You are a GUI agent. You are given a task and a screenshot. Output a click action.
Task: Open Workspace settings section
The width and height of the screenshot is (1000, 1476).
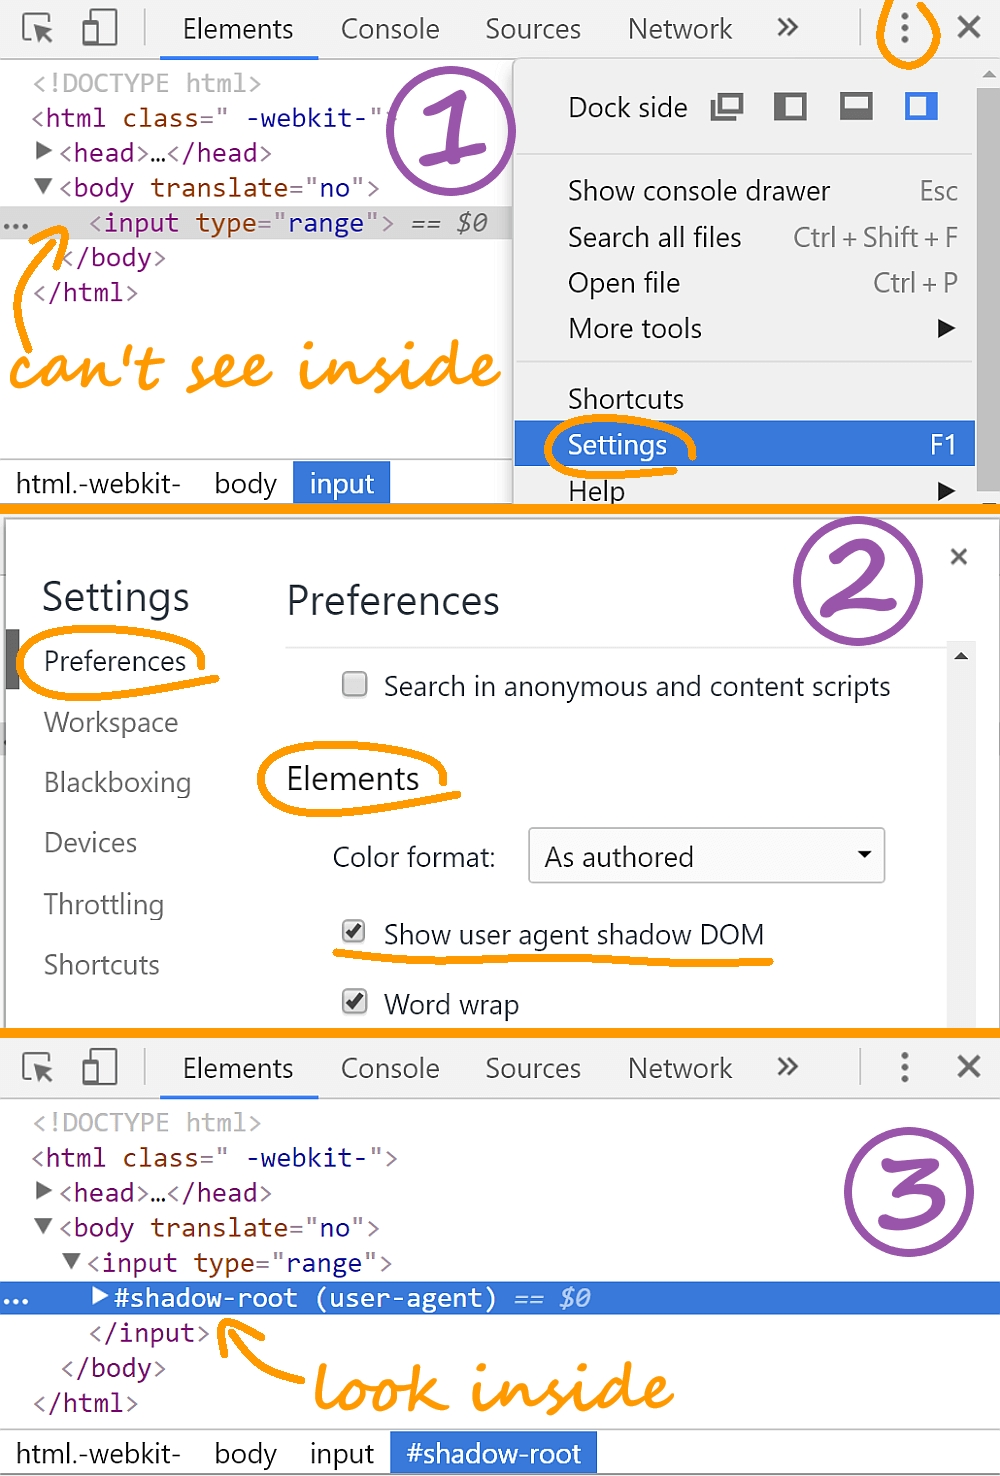pos(111,722)
